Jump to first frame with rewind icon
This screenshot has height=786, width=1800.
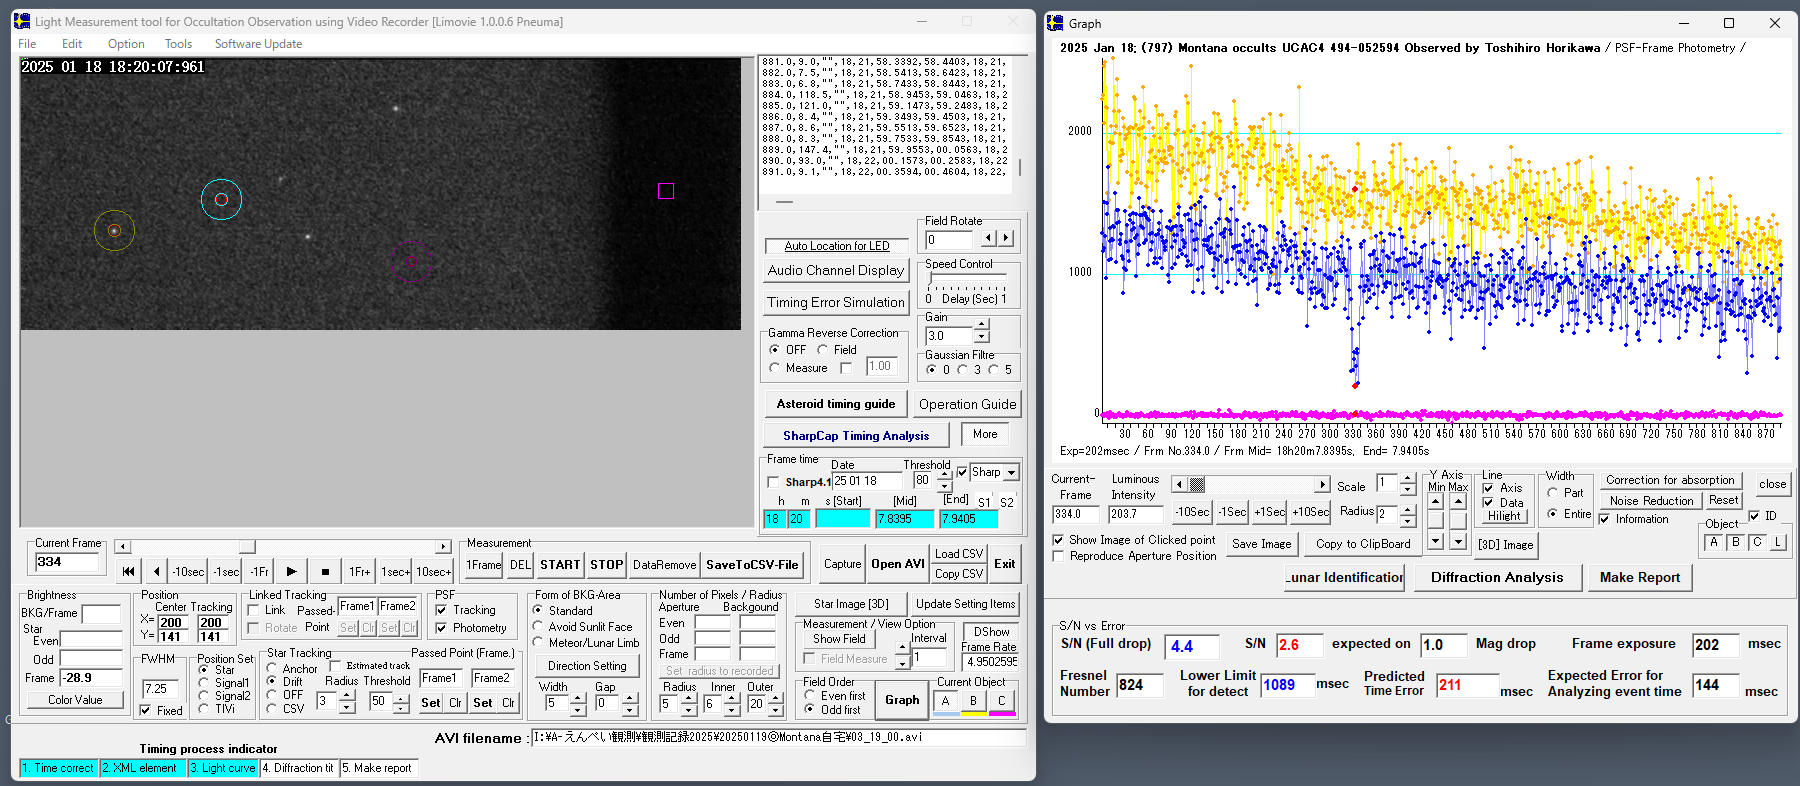(x=128, y=572)
